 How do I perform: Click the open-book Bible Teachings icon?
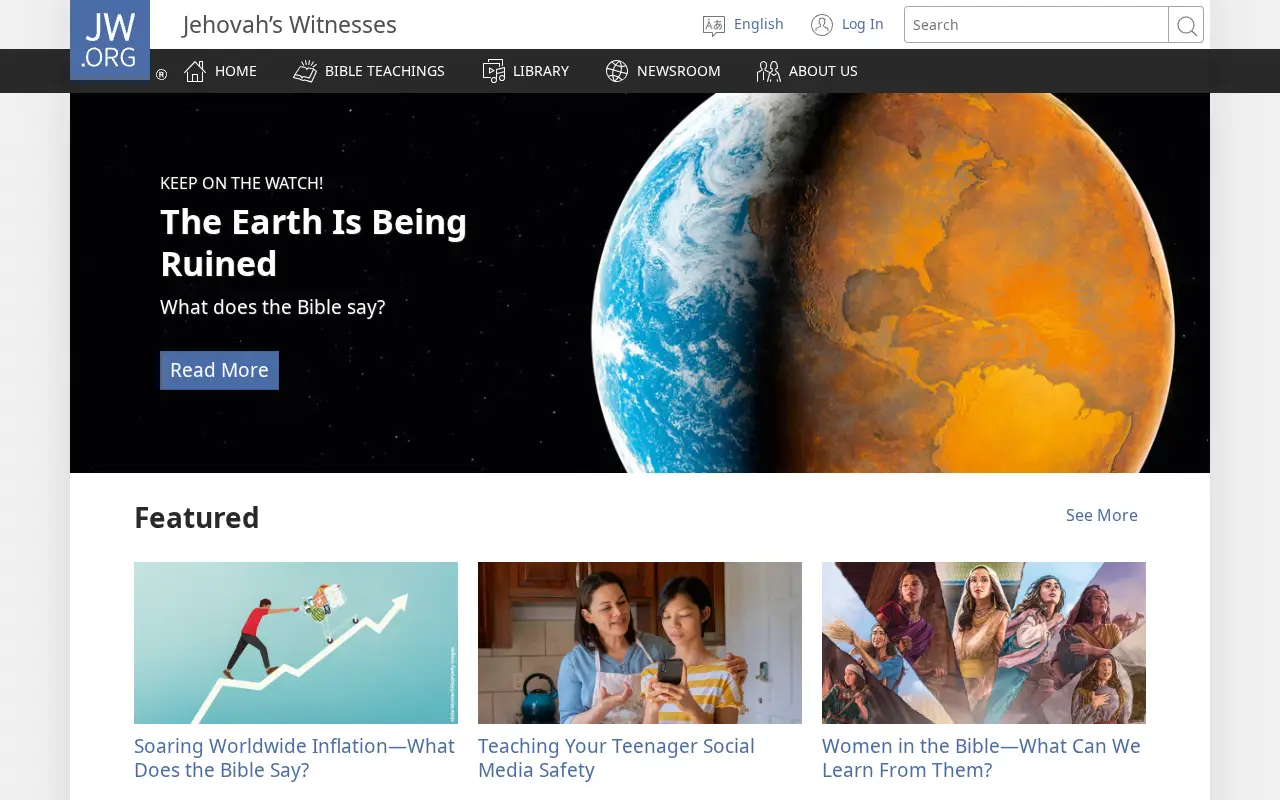305,71
